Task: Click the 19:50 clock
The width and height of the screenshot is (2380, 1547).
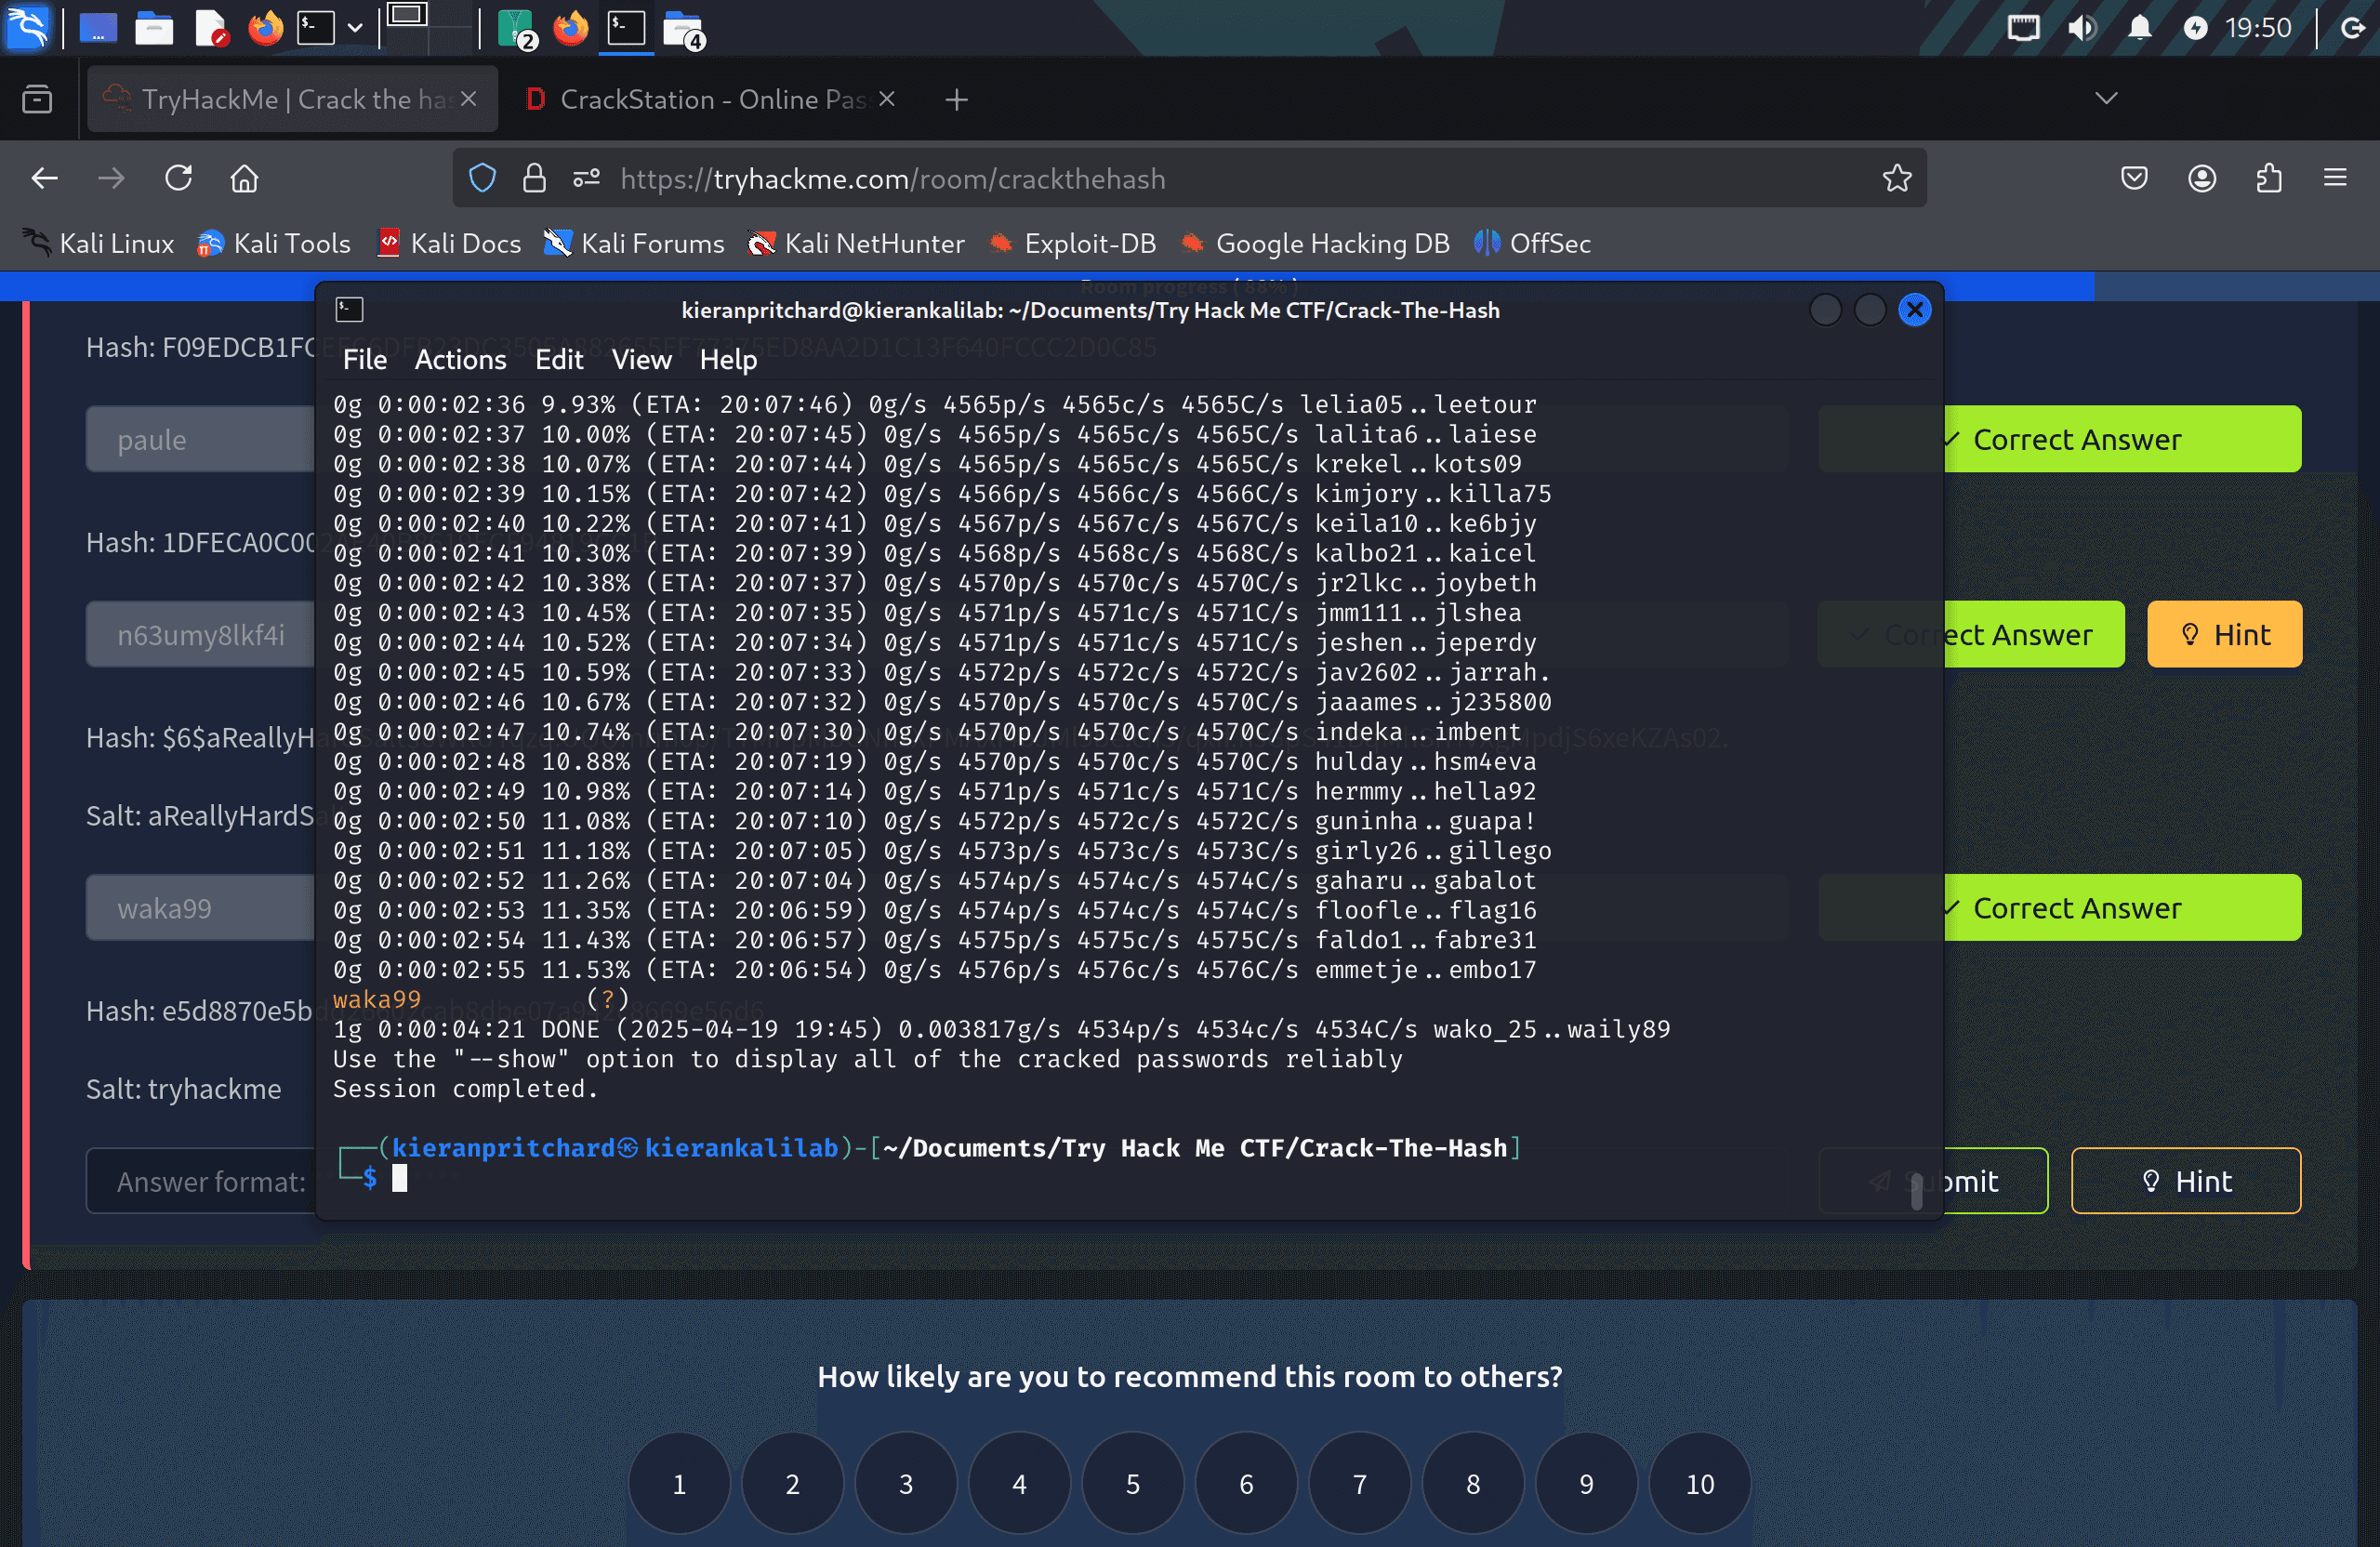Action: (x=2258, y=28)
